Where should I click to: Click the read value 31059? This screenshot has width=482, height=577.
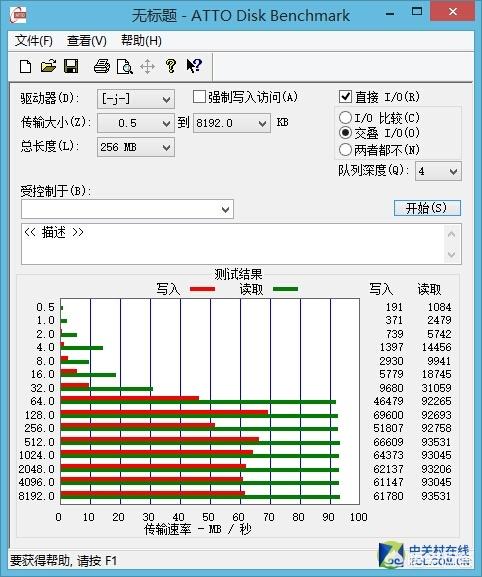(436, 388)
